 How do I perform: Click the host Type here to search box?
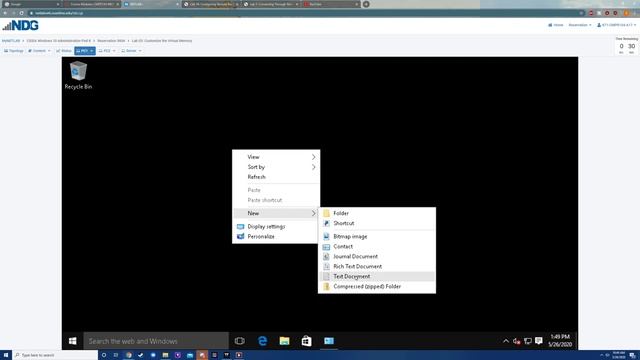55,355
